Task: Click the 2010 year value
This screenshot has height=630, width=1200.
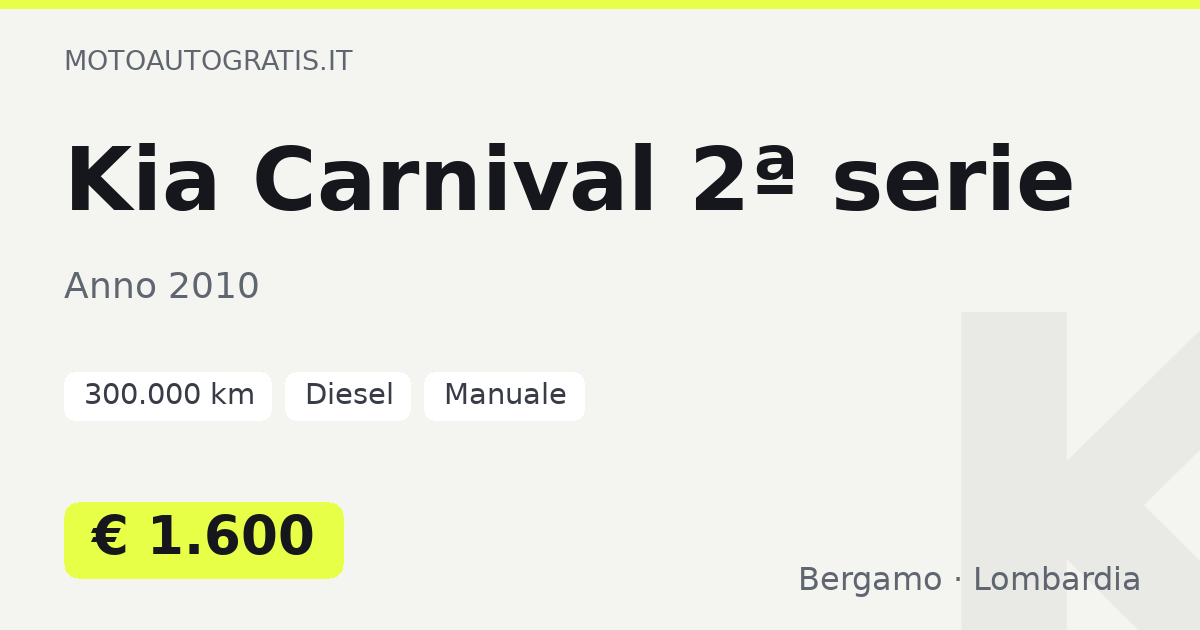Action: click(x=214, y=286)
